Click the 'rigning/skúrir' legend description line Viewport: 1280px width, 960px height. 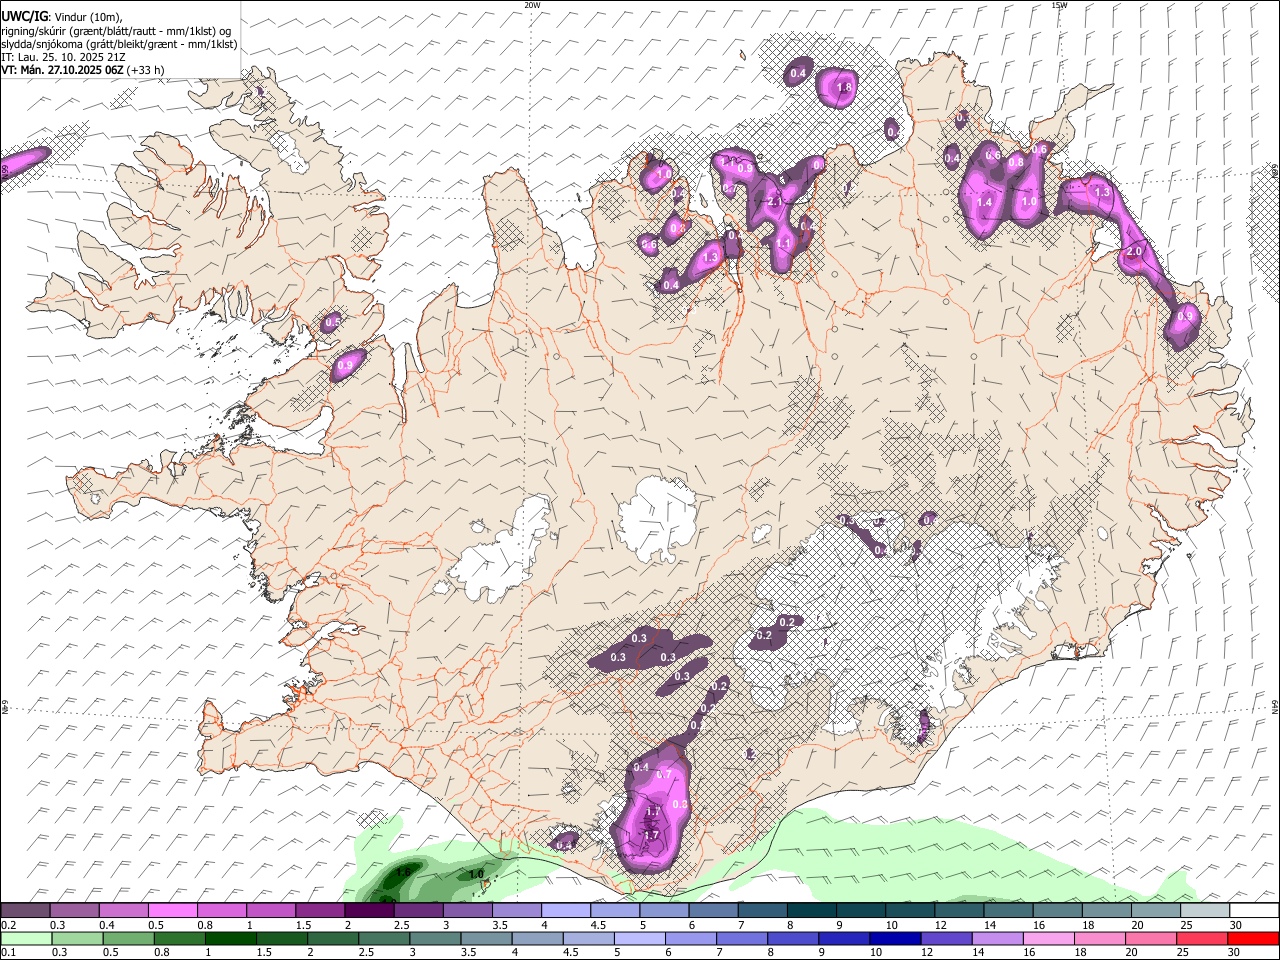[x=116, y=30]
